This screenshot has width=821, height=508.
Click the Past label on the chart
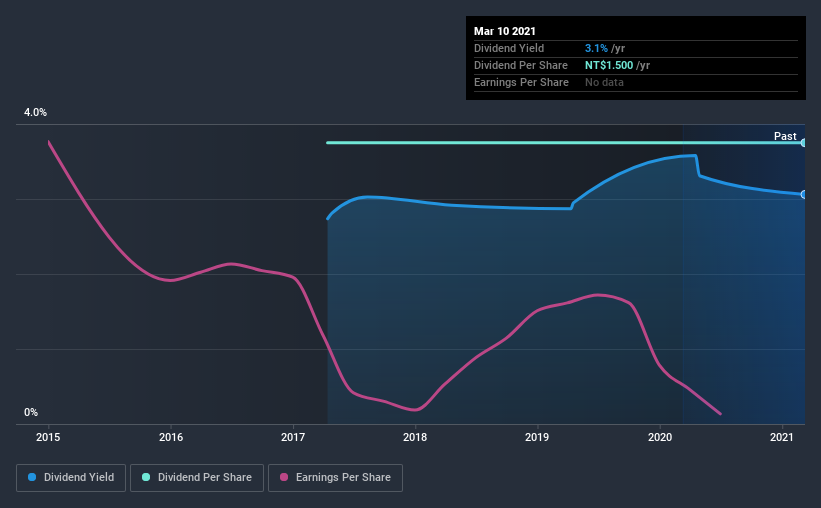[x=785, y=136]
